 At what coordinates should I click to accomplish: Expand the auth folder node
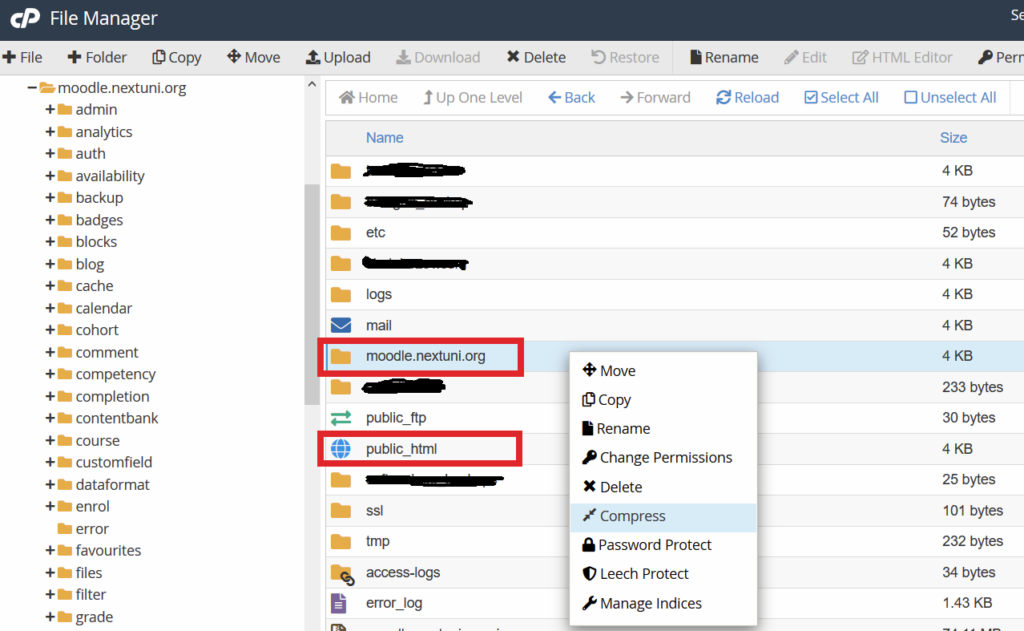pos(50,154)
